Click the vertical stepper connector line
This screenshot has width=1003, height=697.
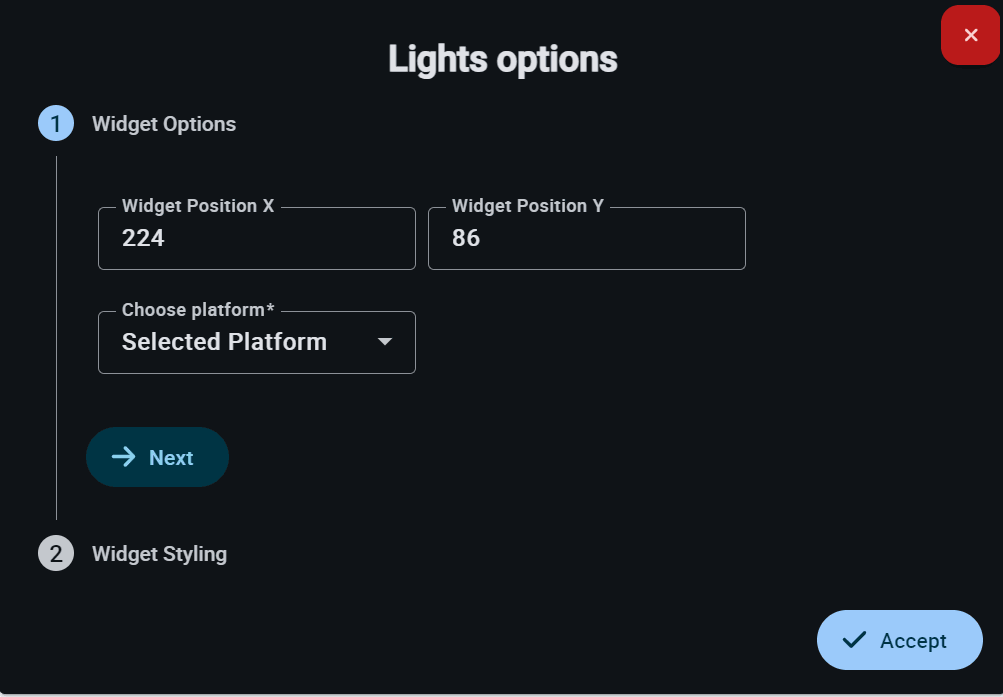(56, 338)
